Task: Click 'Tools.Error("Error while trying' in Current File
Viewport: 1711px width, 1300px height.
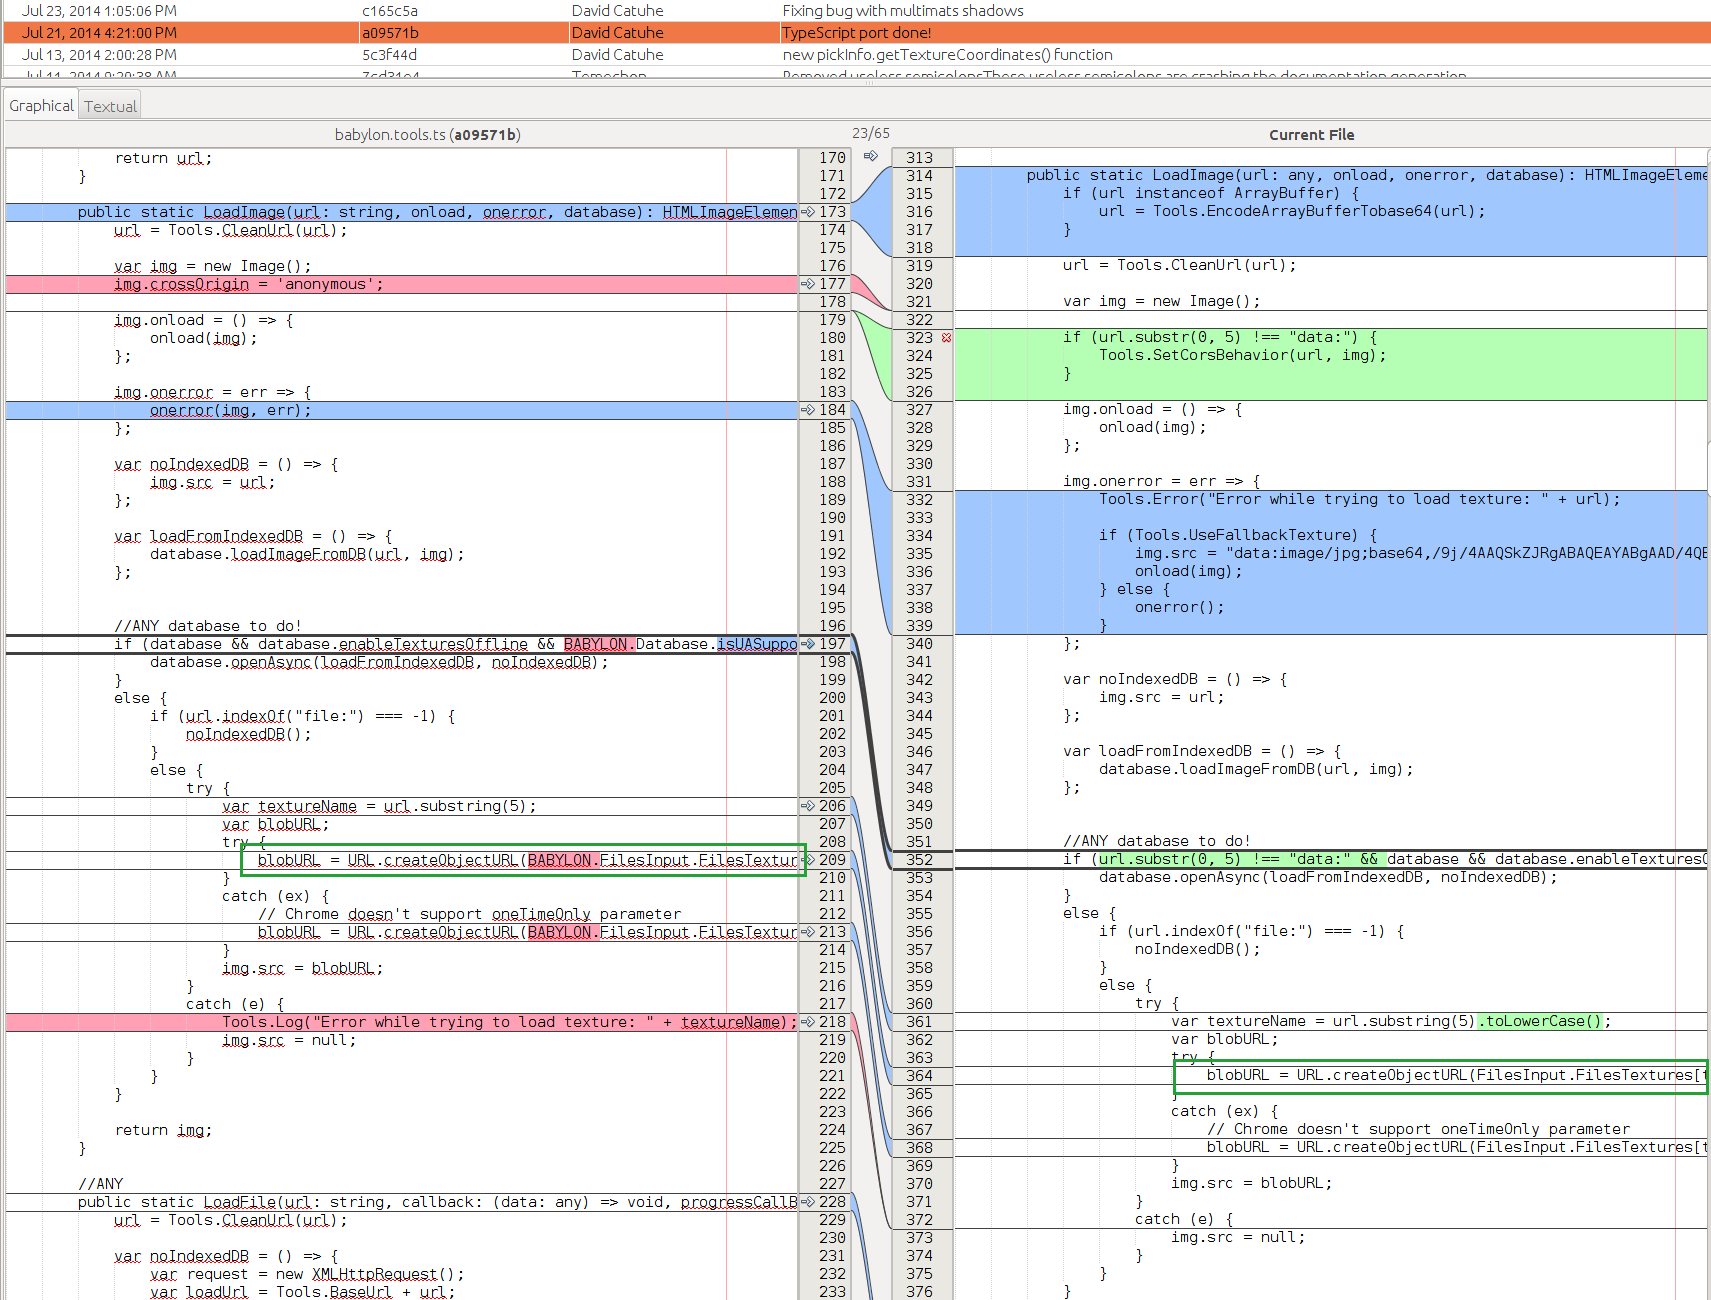Action: pyautogui.click(x=1359, y=499)
